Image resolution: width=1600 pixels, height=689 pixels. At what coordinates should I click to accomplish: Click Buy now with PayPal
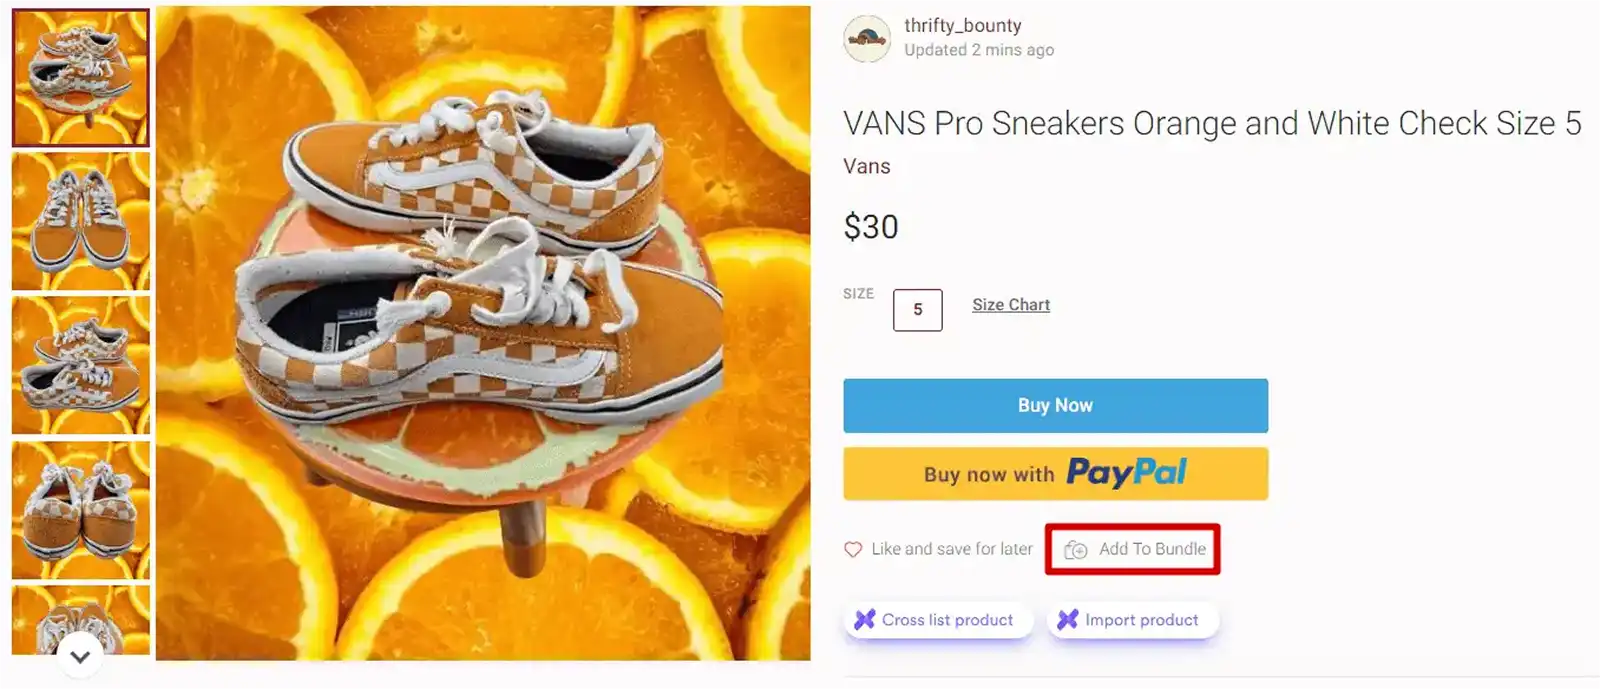(x=1056, y=472)
